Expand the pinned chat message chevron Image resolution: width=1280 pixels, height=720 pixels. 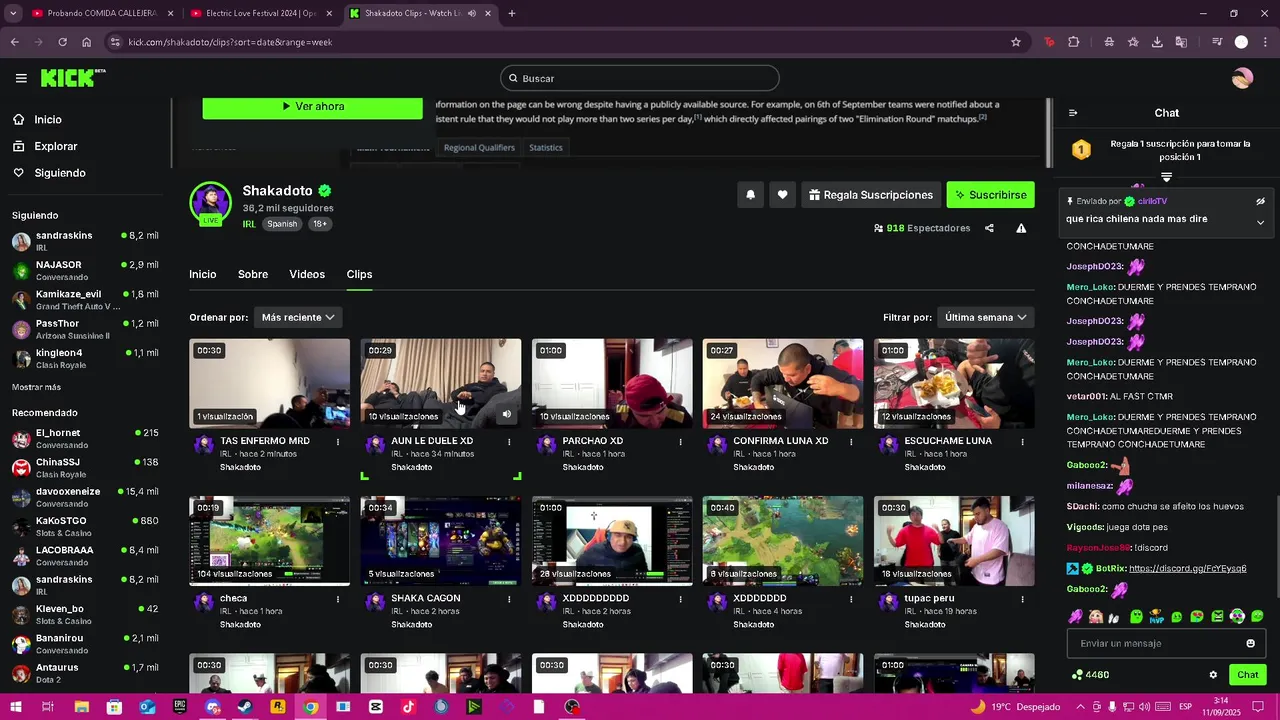[x=1260, y=222]
